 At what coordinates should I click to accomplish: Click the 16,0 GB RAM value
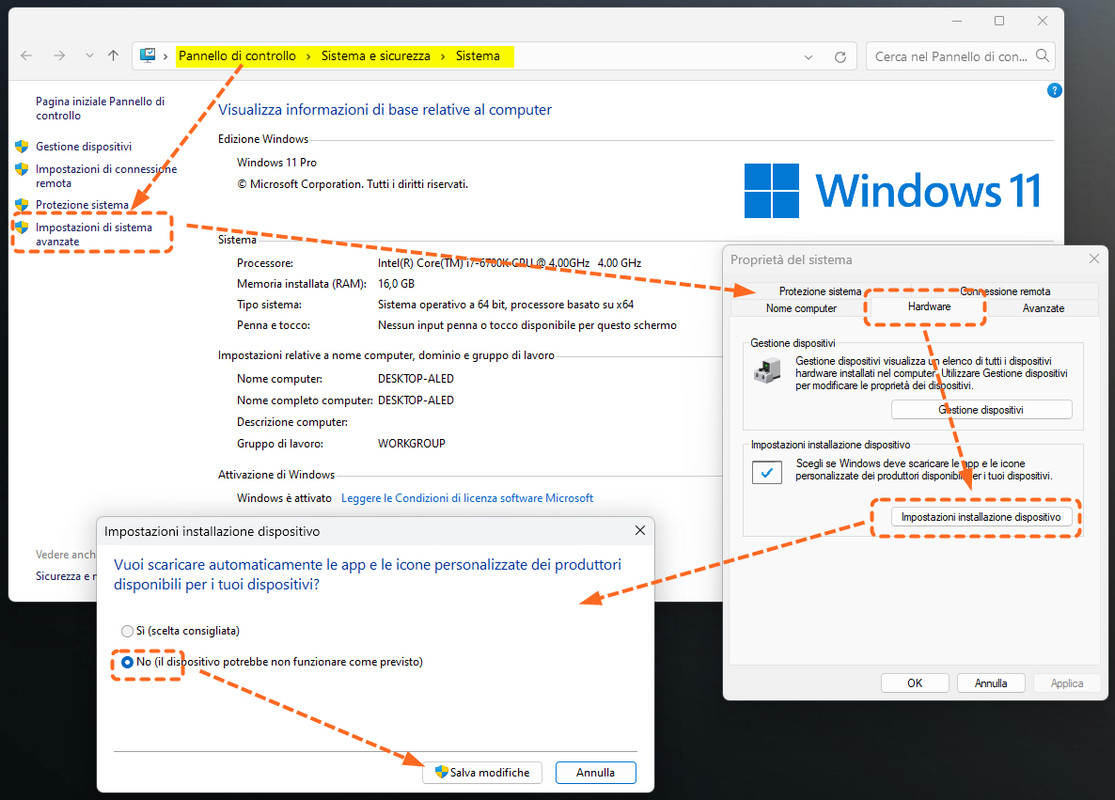coord(396,284)
